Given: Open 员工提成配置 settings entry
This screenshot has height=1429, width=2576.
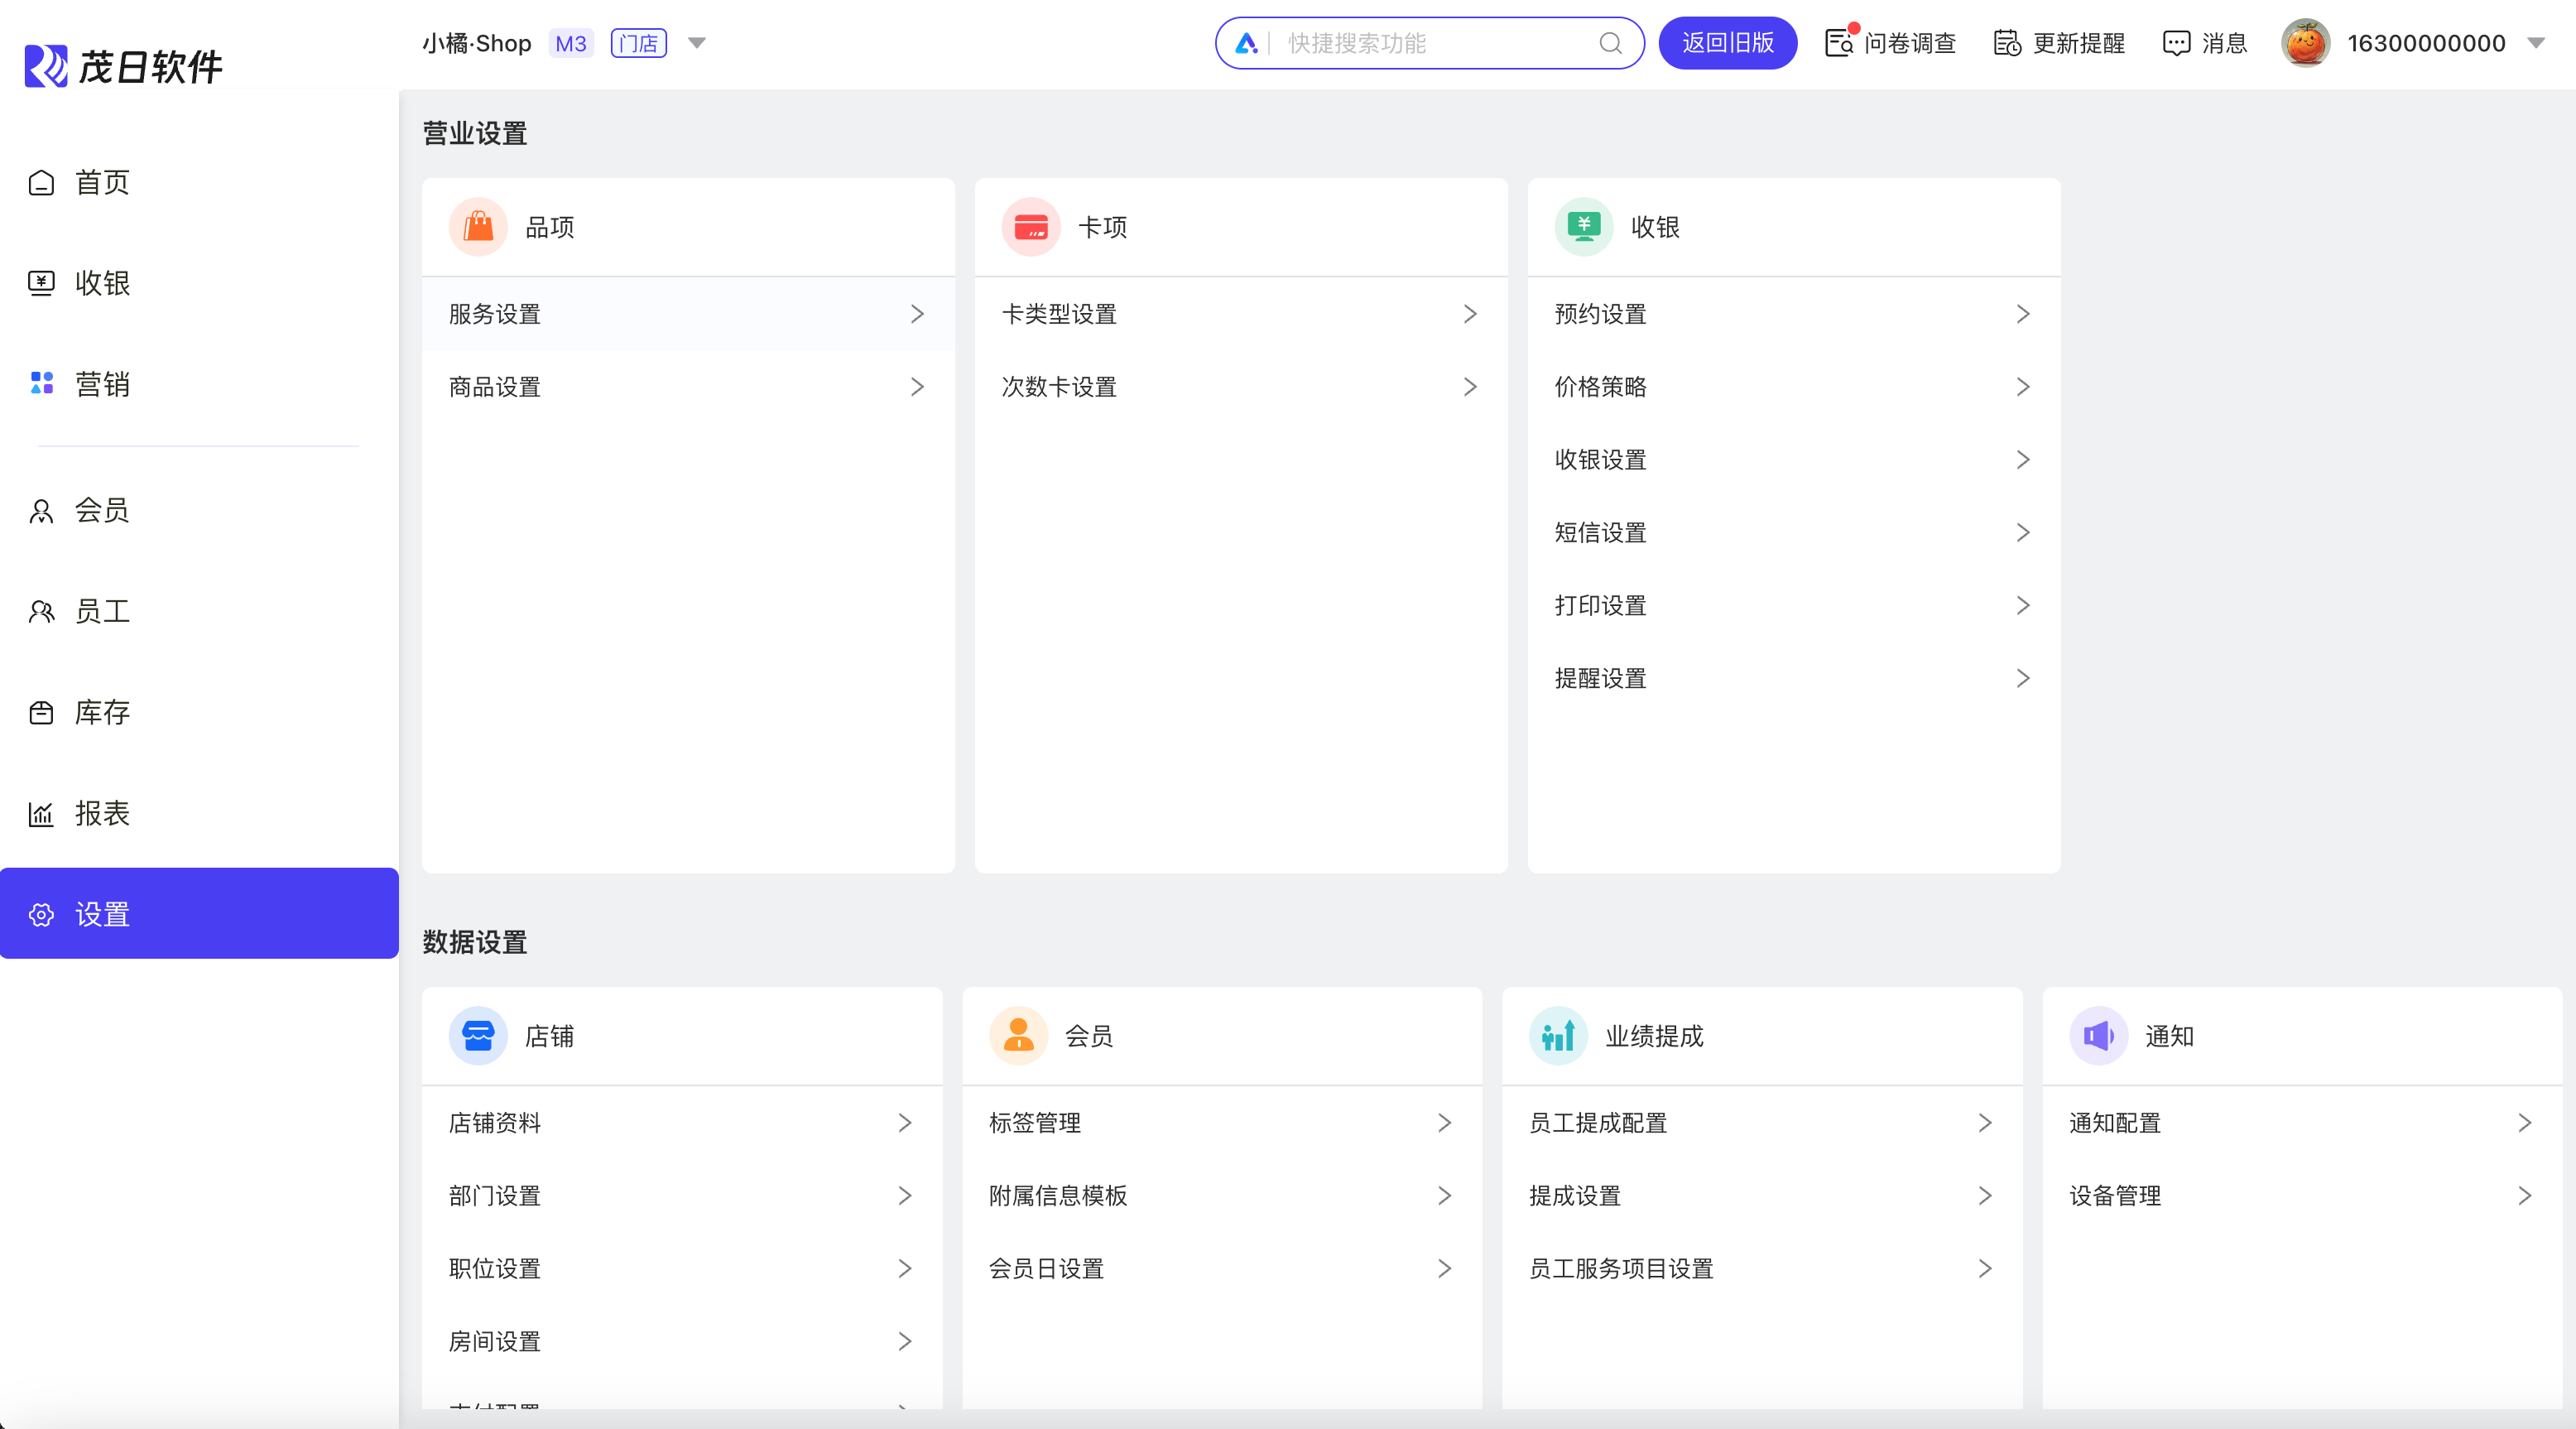Looking at the screenshot, I should 1597,1123.
